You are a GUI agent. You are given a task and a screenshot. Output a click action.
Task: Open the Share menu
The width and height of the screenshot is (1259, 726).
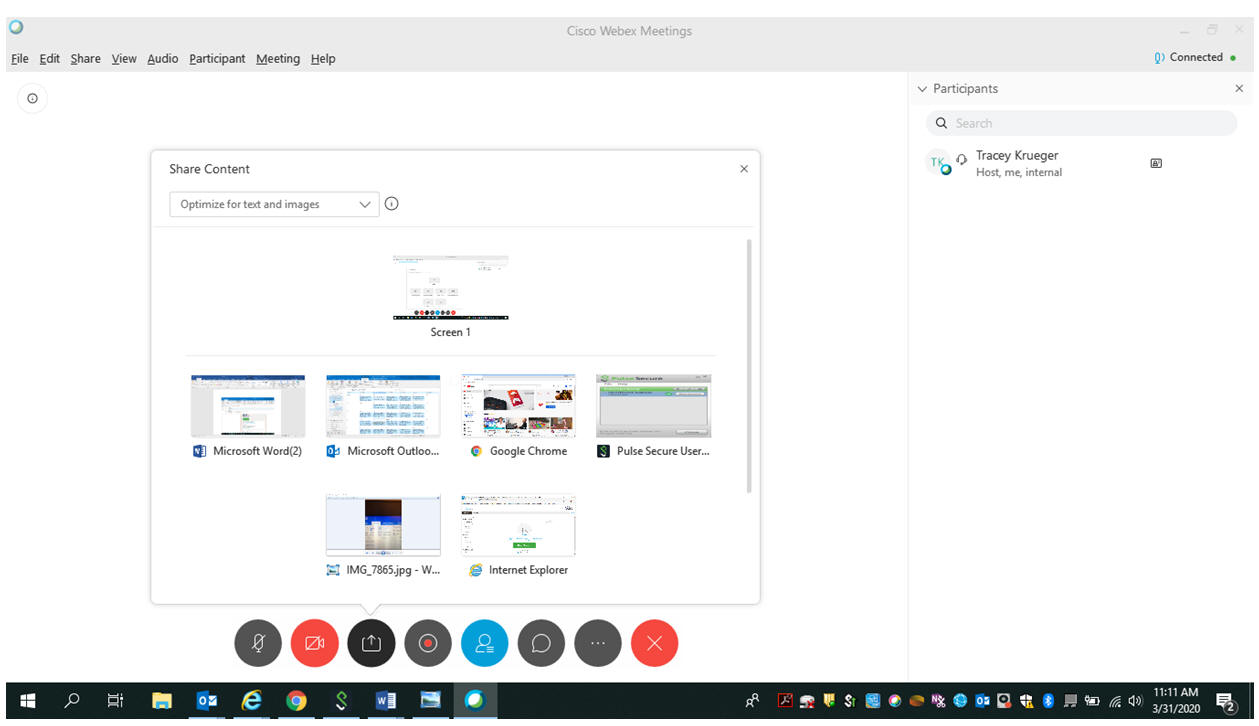point(85,59)
